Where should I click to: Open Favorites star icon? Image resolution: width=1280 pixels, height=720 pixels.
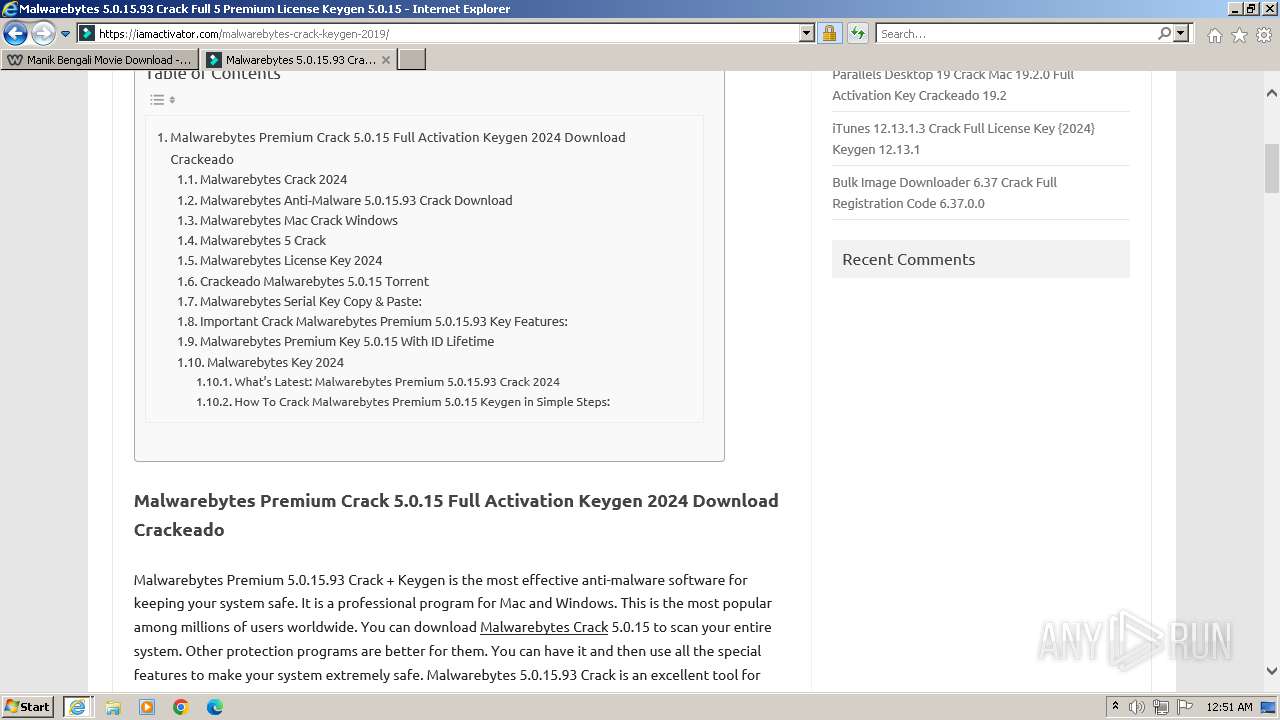1239,35
